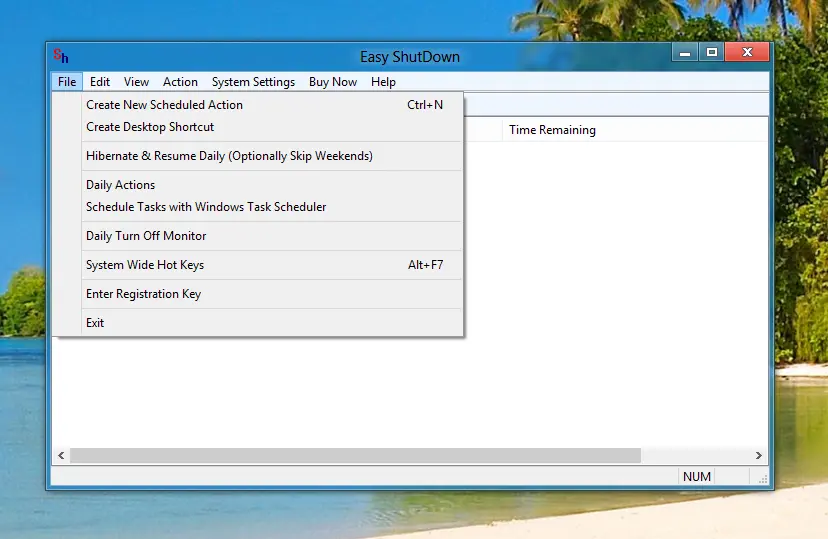Click the horizontal scrollbar thumb
This screenshot has width=828, height=539.
[355, 456]
